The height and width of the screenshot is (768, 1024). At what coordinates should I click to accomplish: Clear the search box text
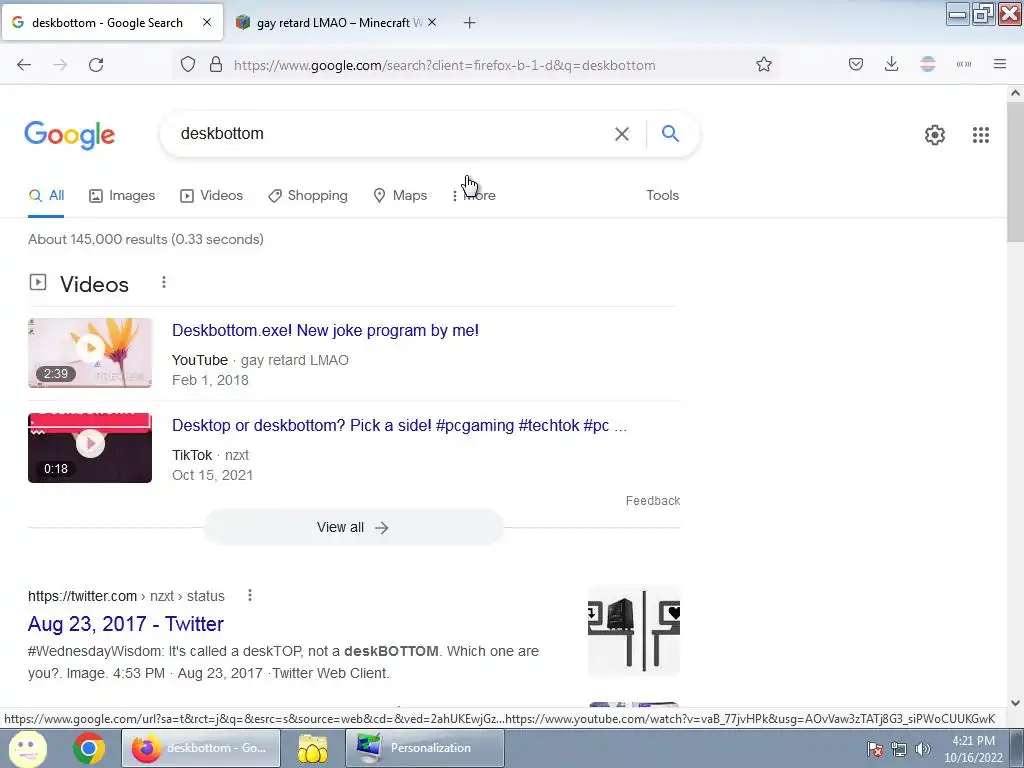622,134
